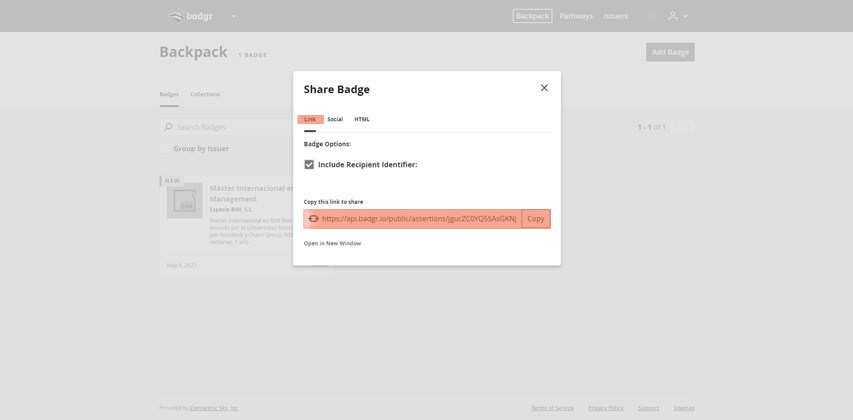Go to Pathways in the top navigation

(576, 16)
